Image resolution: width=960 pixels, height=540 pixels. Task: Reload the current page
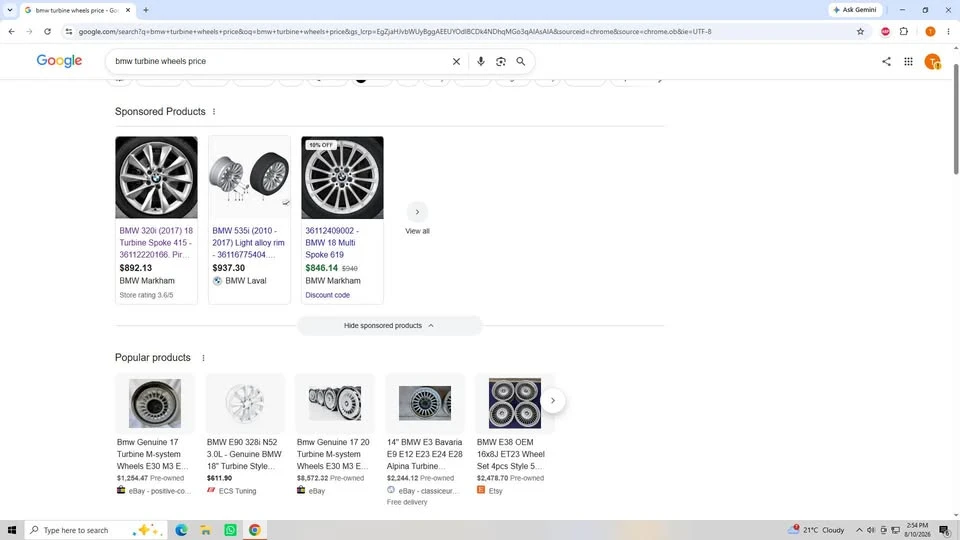pos(47,31)
